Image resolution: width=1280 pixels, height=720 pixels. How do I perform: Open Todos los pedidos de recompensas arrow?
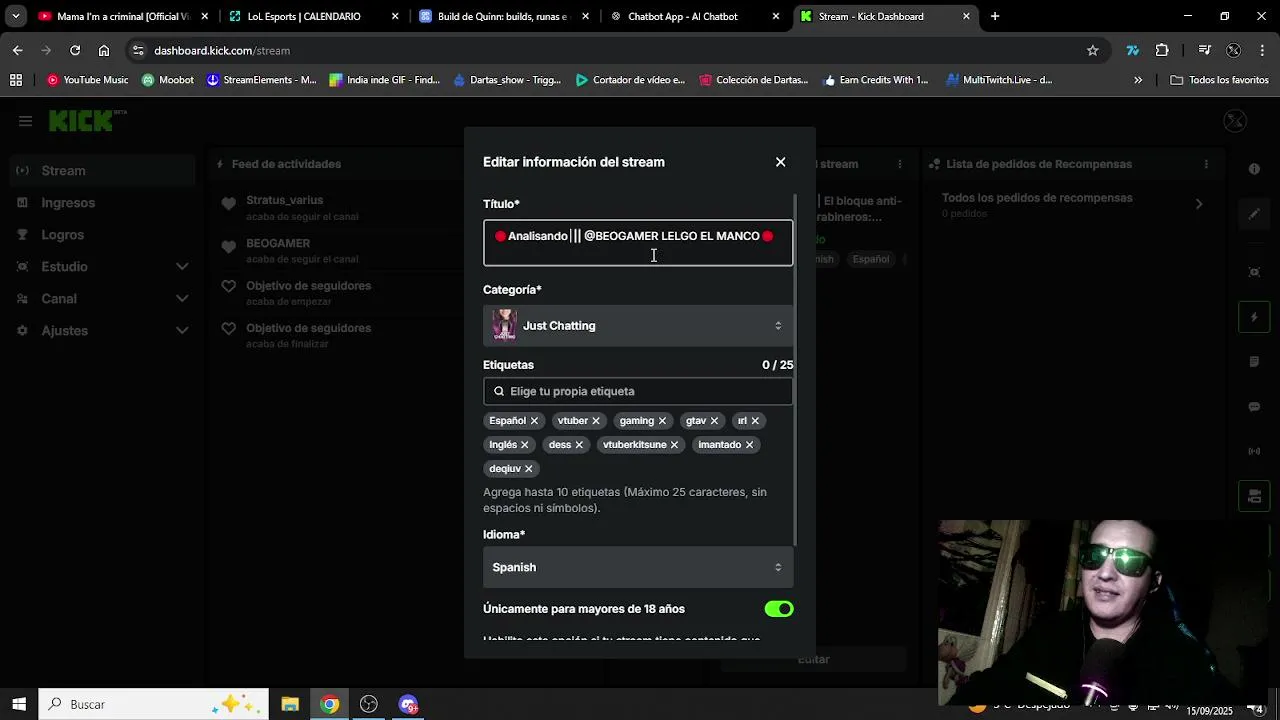click(x=1199, y=204)
